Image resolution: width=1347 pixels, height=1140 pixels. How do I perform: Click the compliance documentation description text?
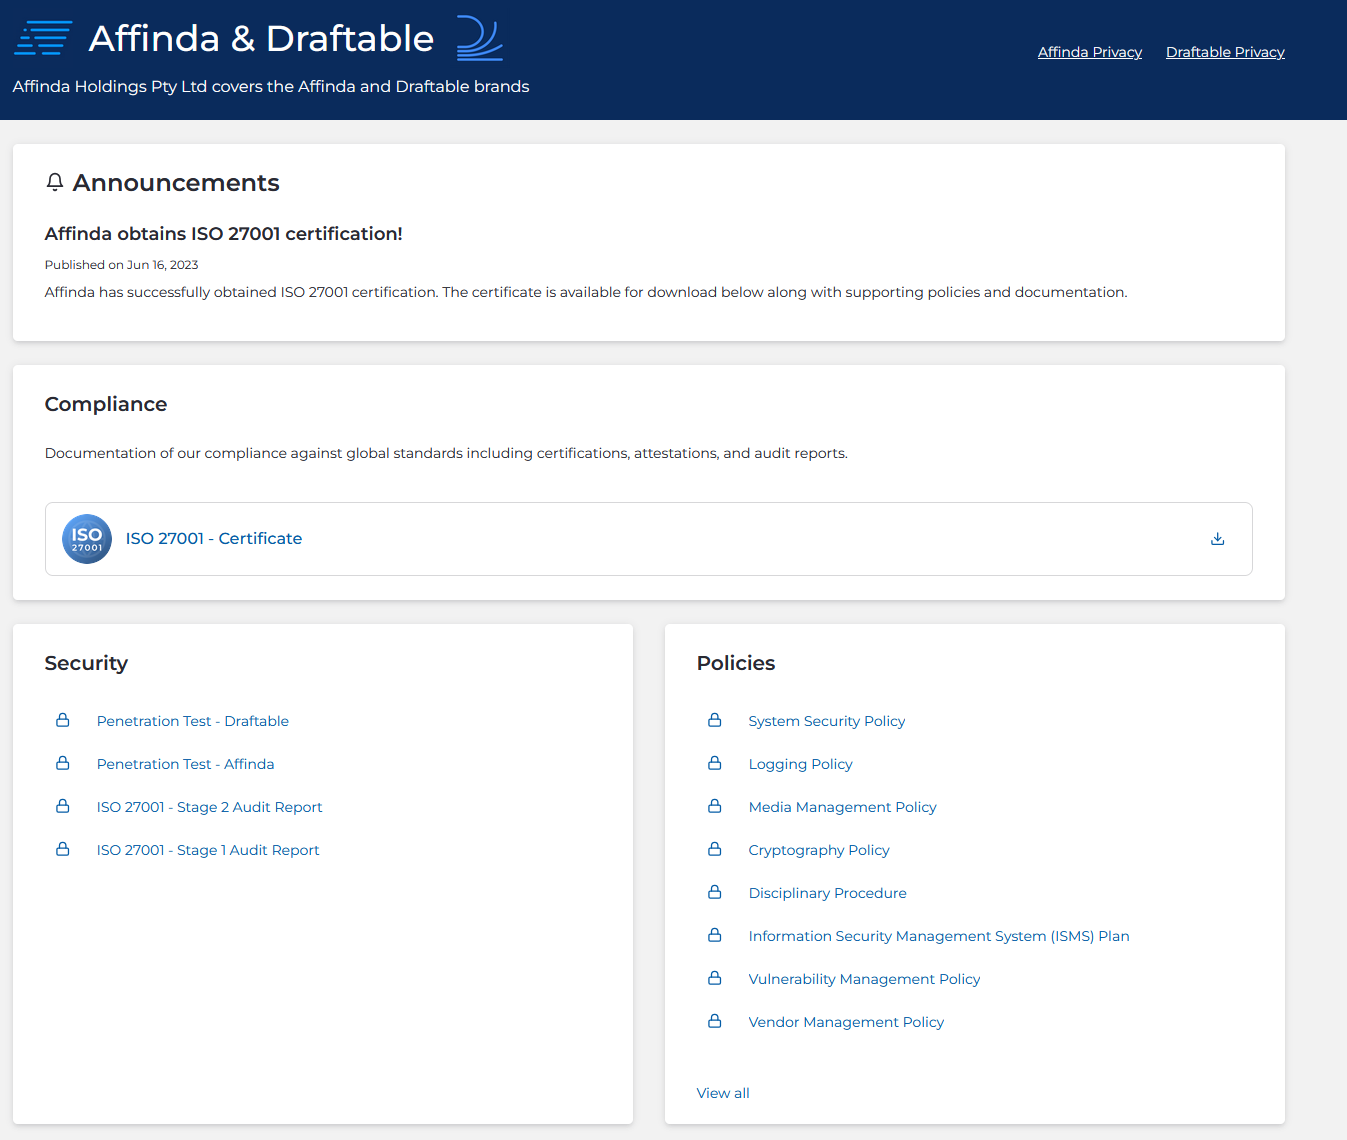(x=446, y=453)
